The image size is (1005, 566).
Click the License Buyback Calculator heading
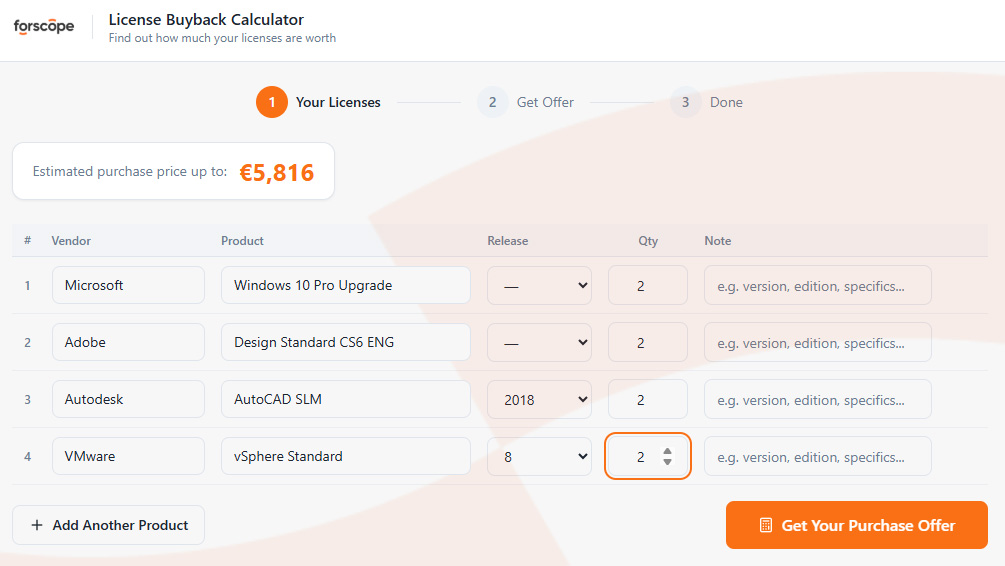tap(206, 20)
